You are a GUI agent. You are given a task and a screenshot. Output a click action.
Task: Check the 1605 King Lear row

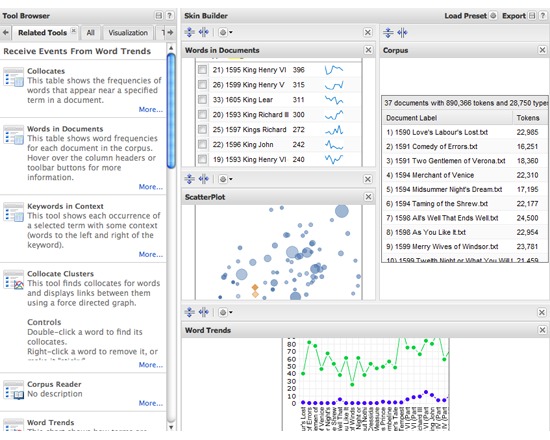pyautogui.click(x=202, y=100)
